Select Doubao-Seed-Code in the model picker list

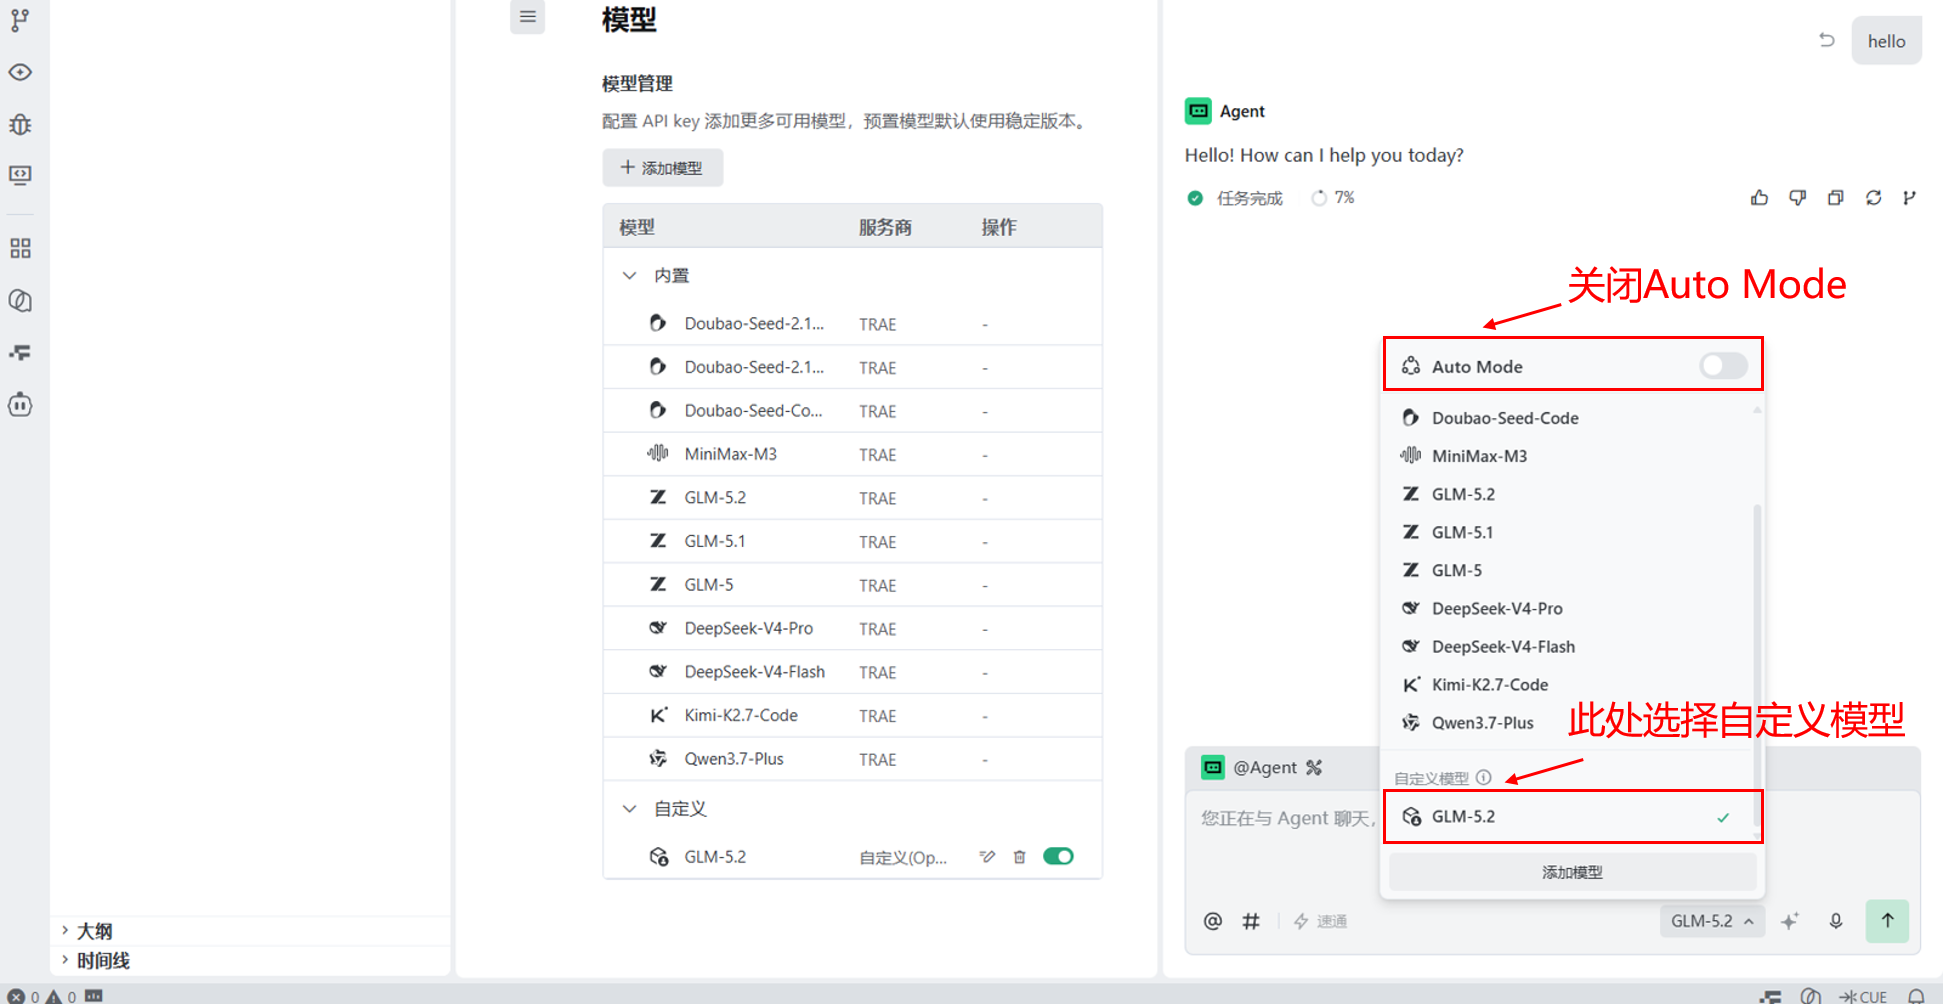point(1572,418)
